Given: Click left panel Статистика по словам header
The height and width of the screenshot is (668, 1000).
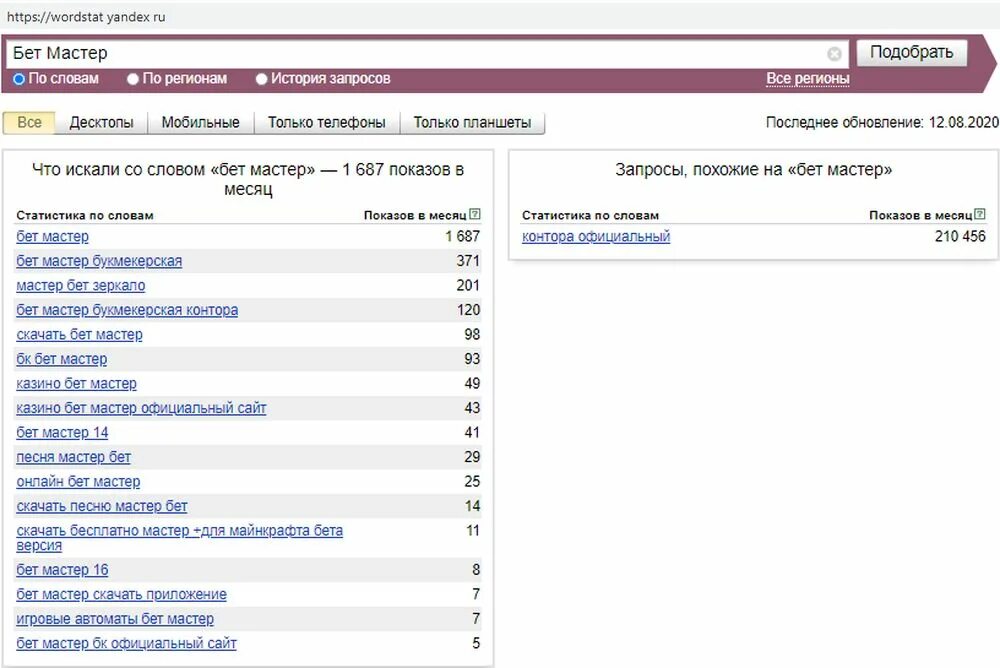Looking at the screenshot, I should coord(85,216).
